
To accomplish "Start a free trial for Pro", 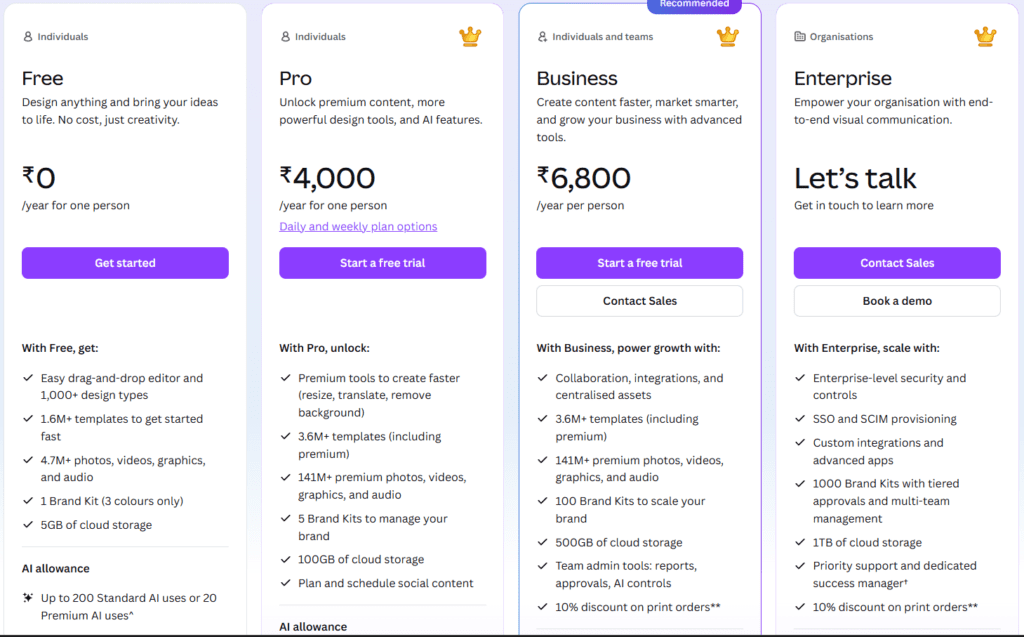I will click(x=382, y=263).
